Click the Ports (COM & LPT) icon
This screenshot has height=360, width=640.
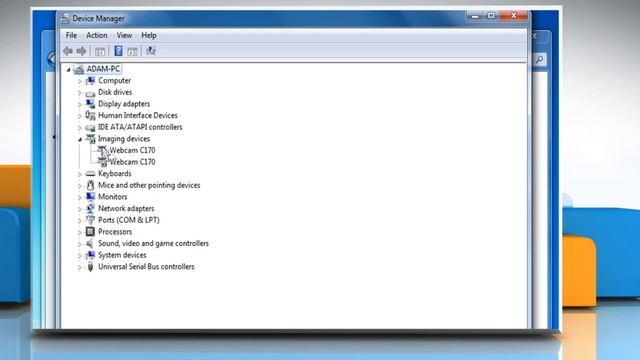coord(90,220)
